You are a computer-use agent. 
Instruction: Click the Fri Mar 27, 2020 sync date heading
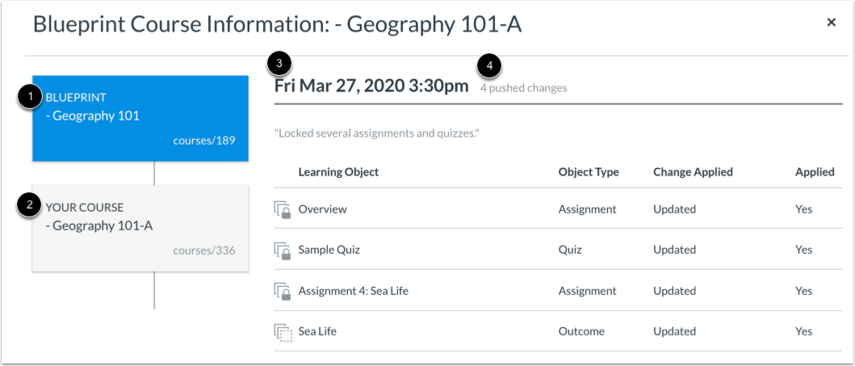pos(371,86)
